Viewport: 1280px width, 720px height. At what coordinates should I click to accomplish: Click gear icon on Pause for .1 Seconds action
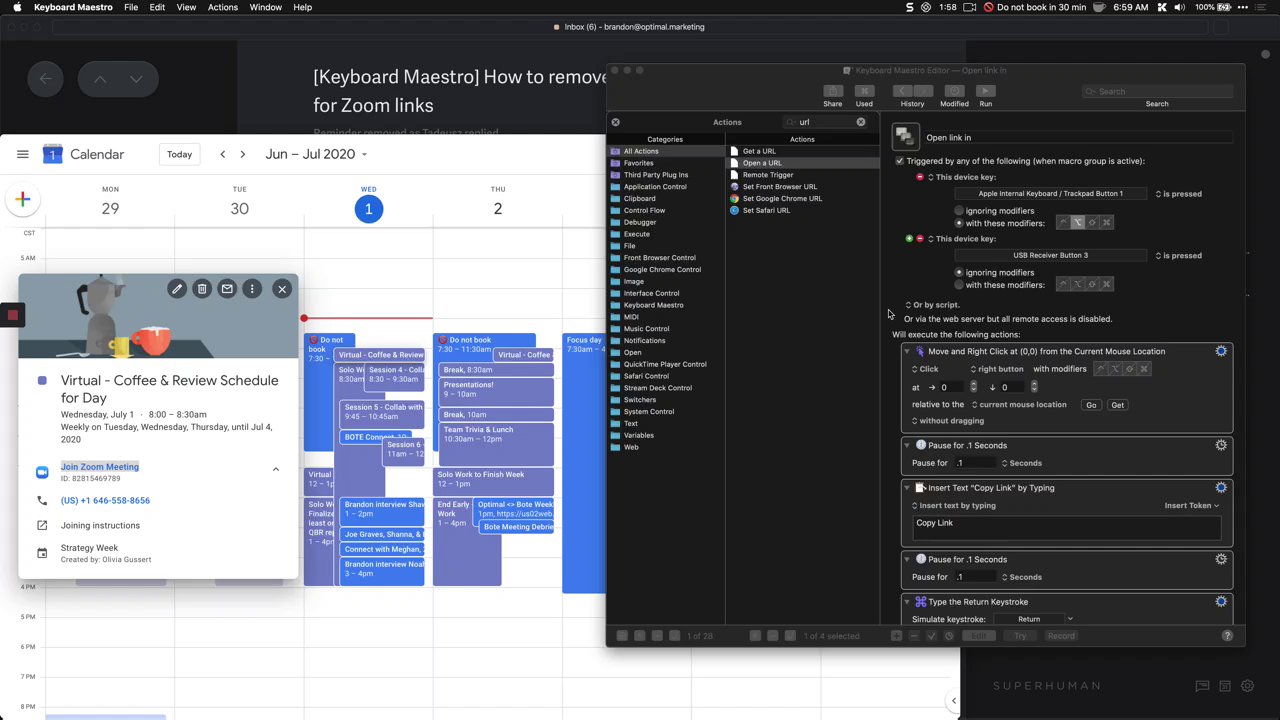point(1220,445)
